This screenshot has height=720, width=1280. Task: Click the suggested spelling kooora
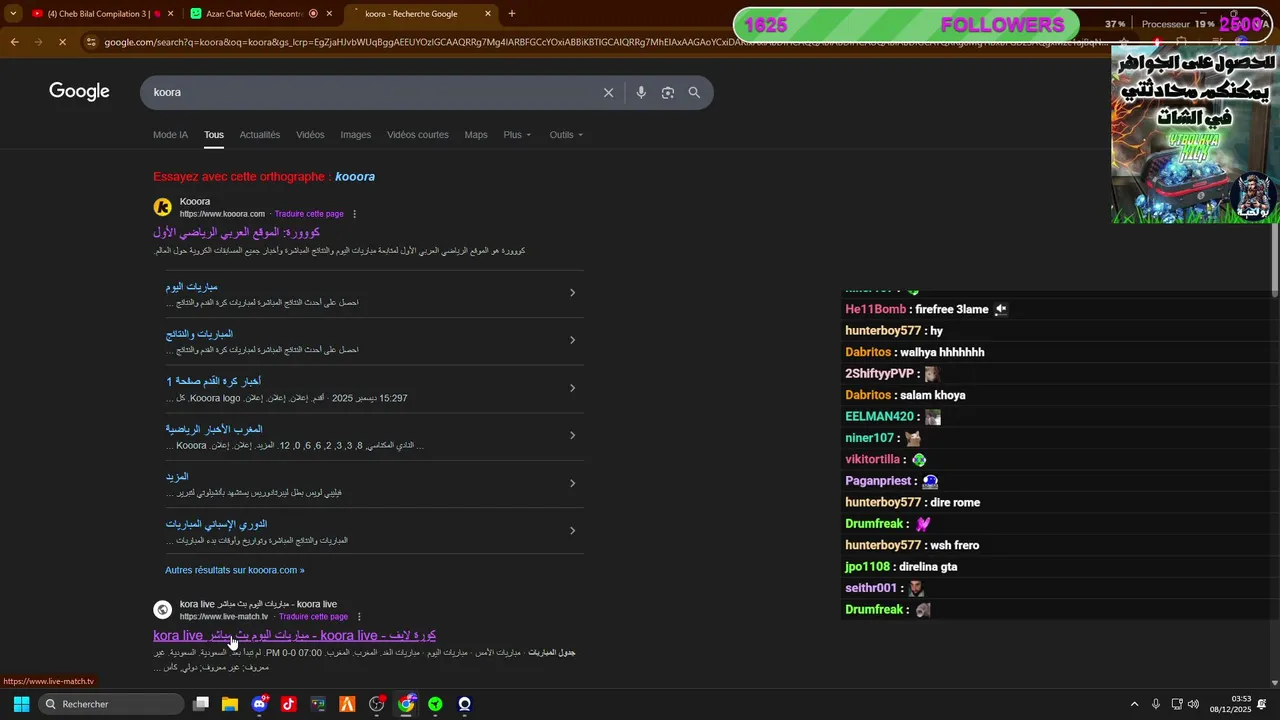pos(355,177)
